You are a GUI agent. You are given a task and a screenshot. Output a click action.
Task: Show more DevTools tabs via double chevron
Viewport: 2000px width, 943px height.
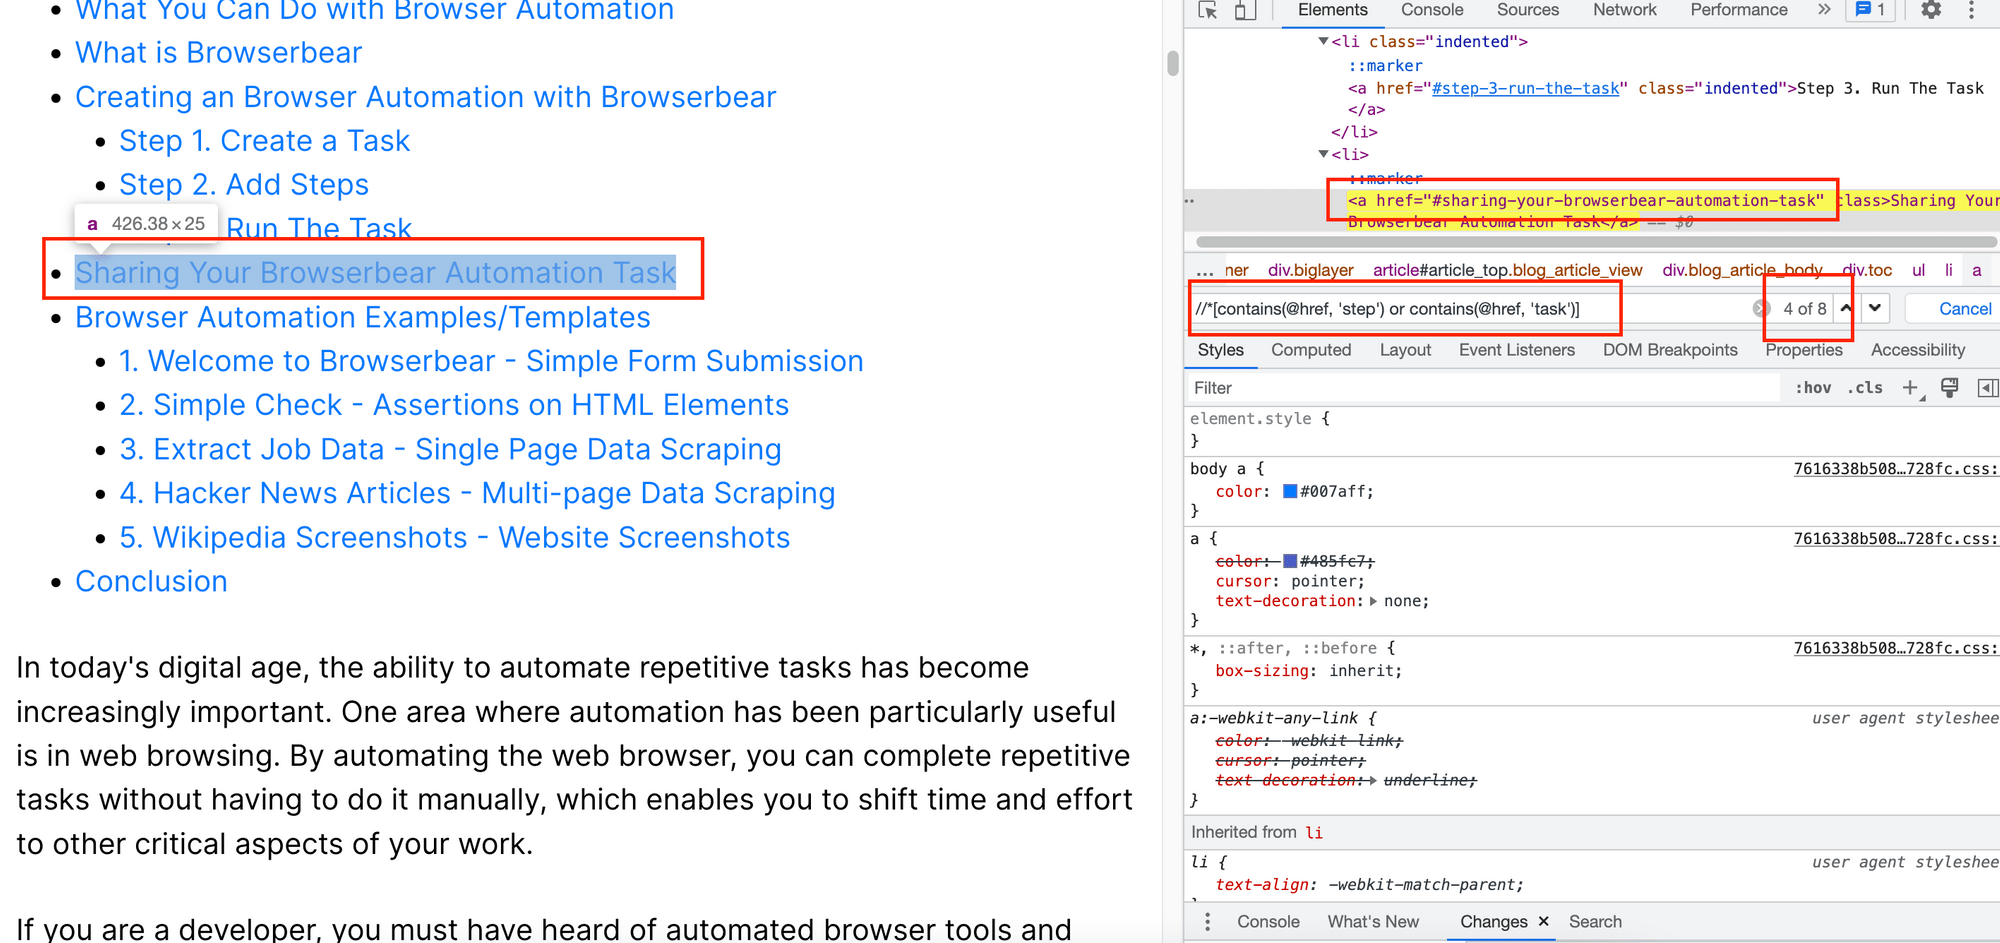[1824, 10]
